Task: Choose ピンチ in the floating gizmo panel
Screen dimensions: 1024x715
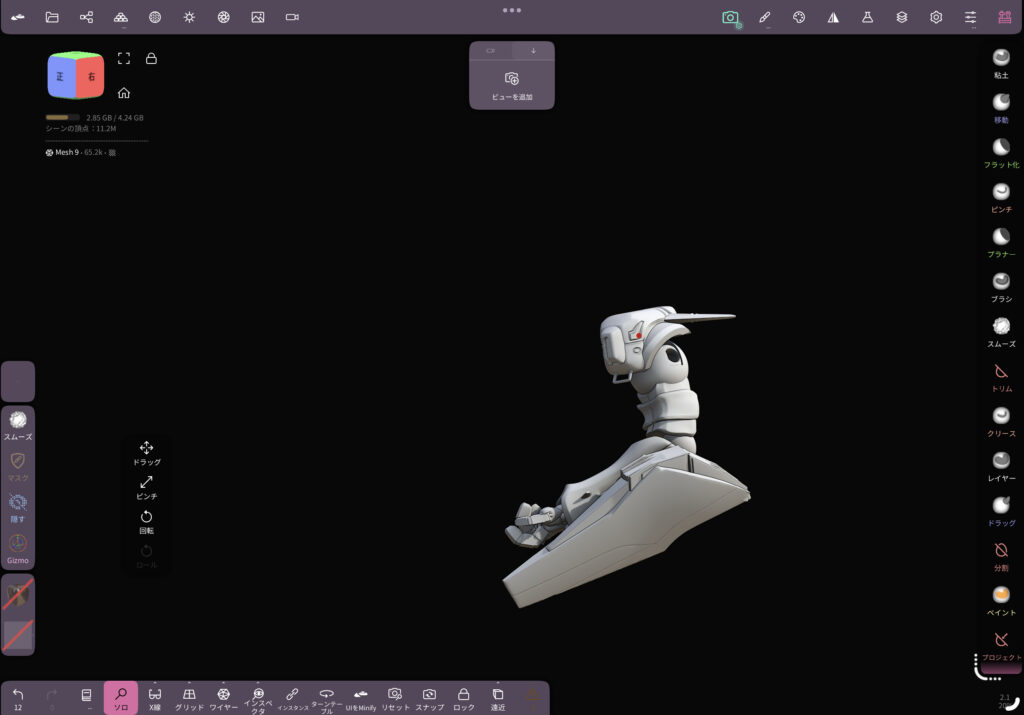Action: click(x=146, y=487)
